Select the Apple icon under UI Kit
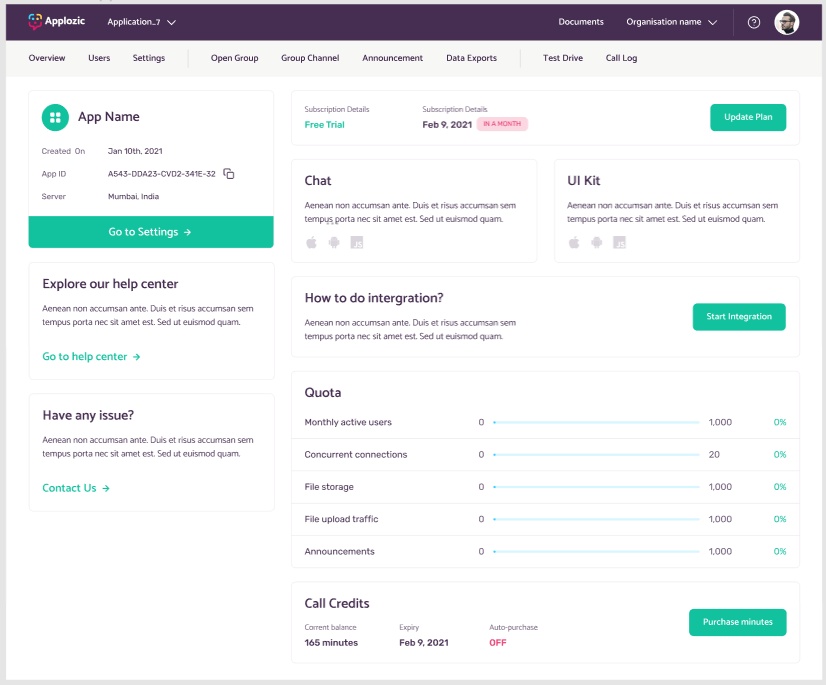 pos(574,241)
